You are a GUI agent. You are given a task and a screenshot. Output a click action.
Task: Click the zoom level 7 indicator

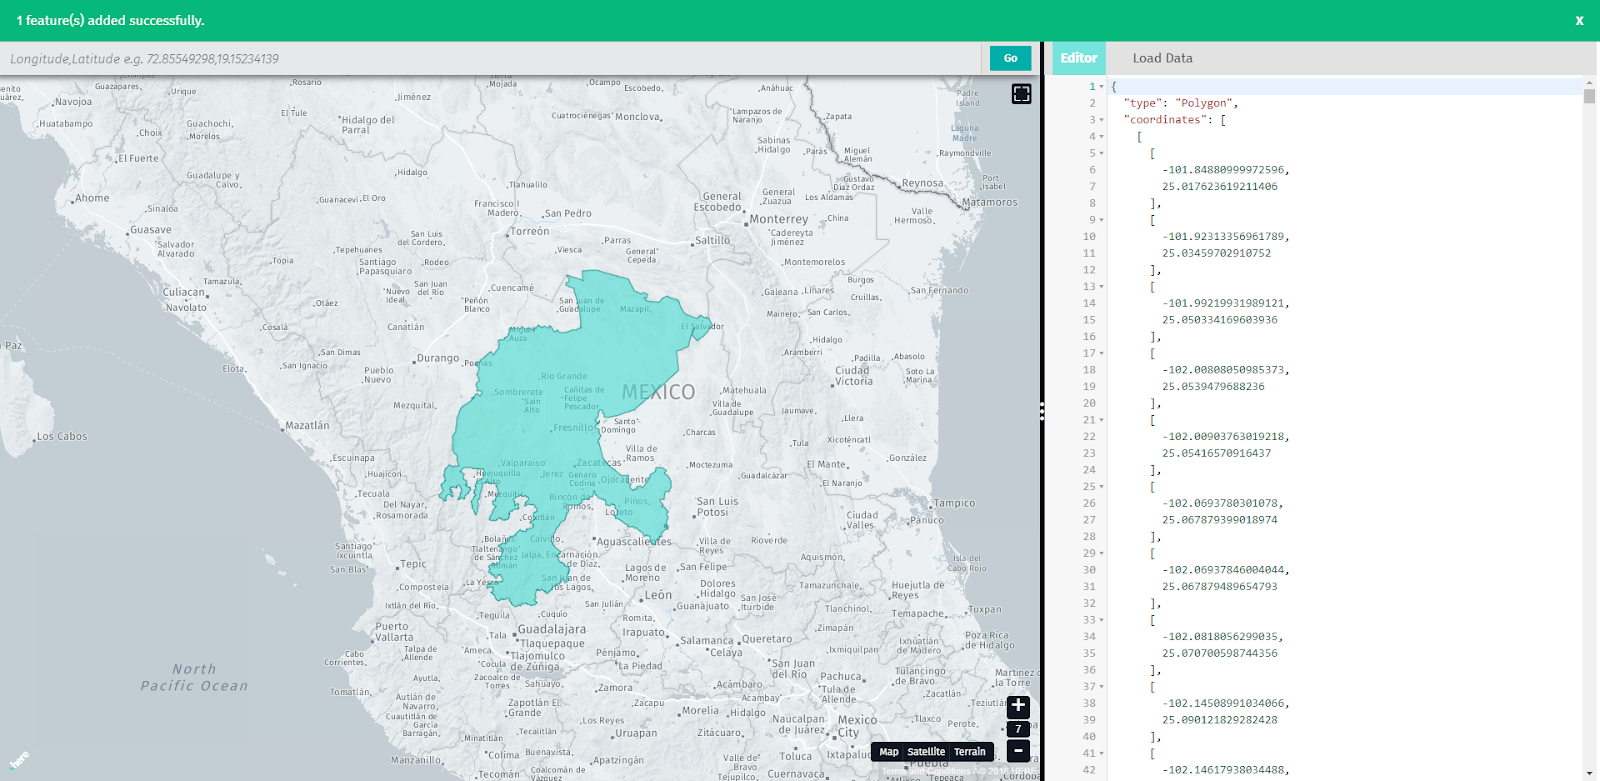1018,729
